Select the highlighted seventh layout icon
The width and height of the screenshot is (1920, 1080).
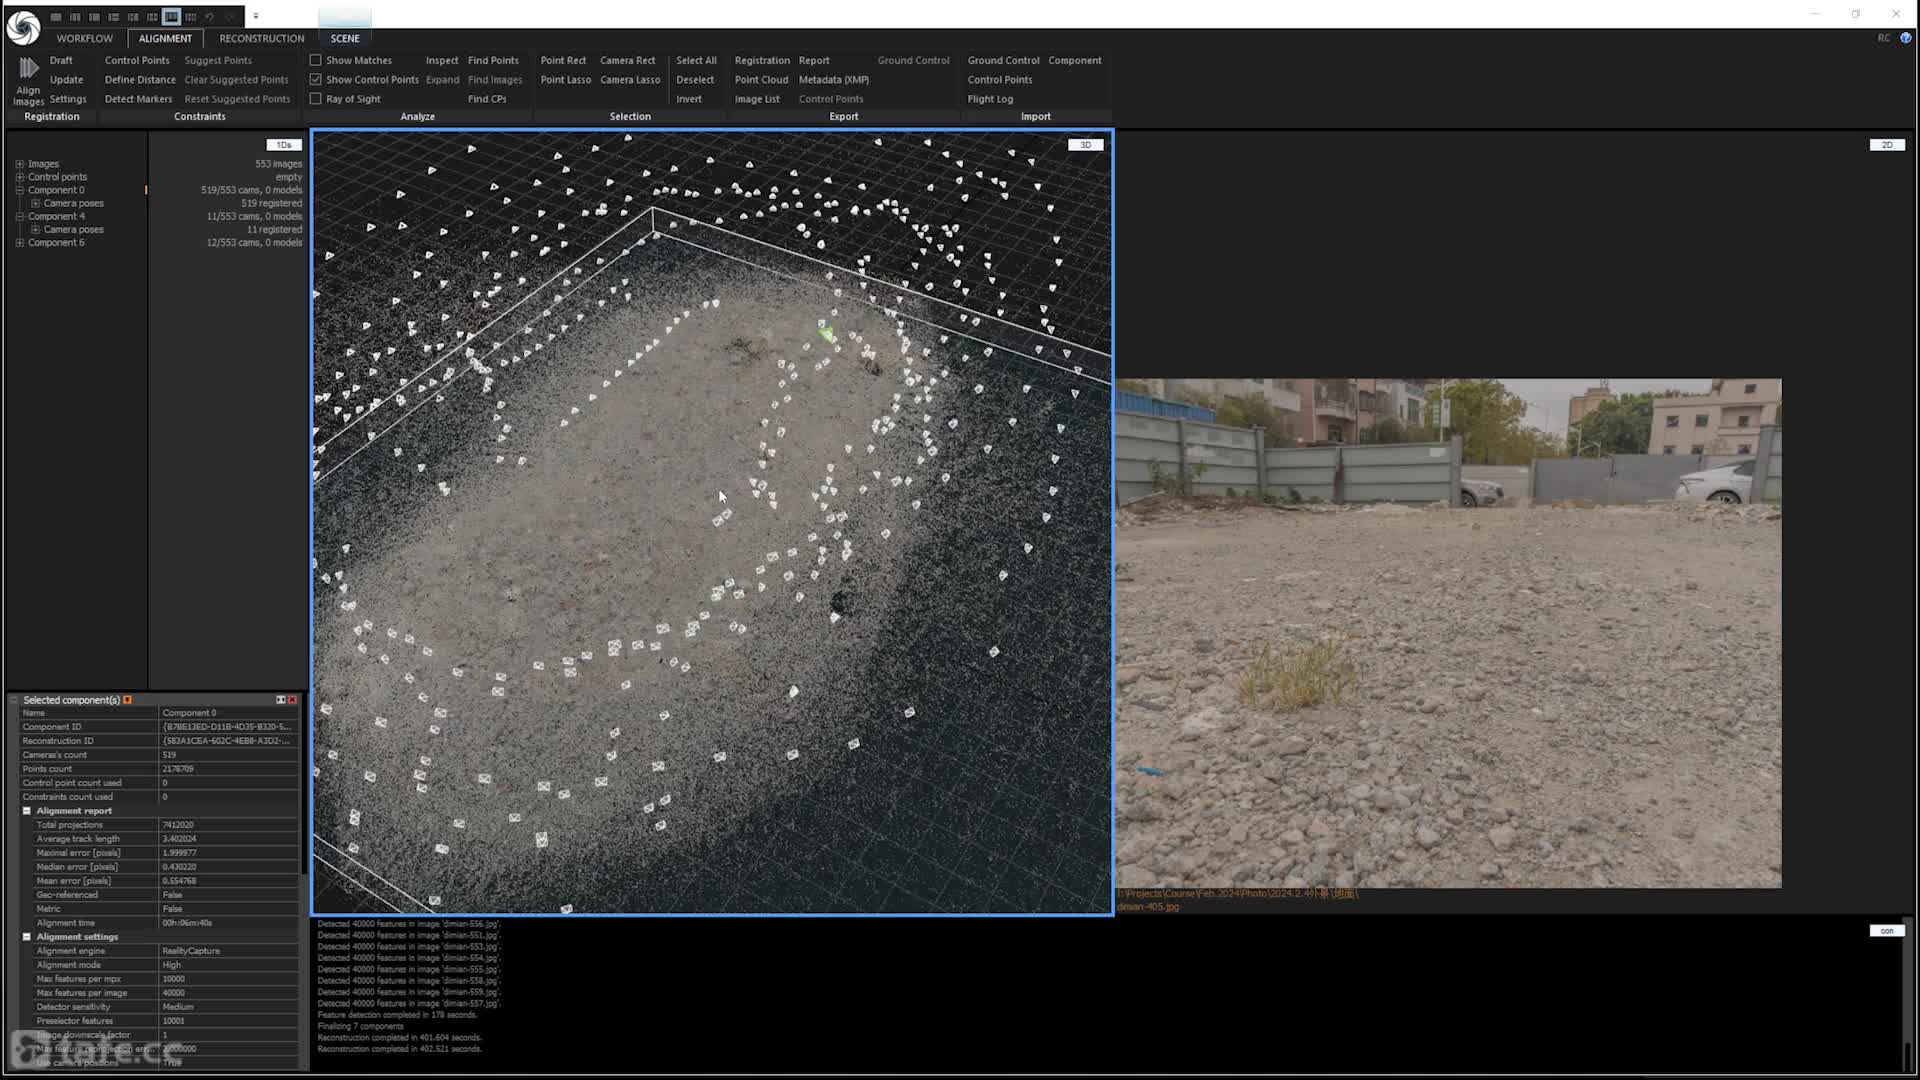171,17
